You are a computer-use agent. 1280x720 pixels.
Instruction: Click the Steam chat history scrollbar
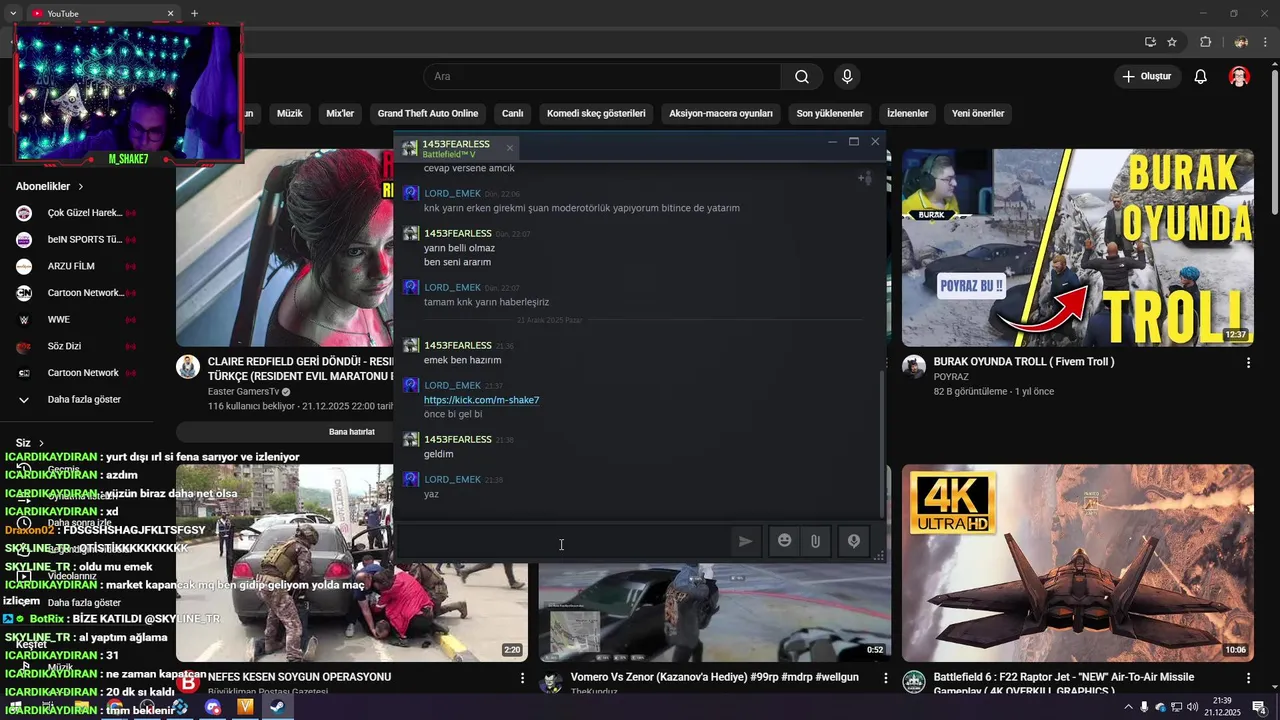coord(881,443)
